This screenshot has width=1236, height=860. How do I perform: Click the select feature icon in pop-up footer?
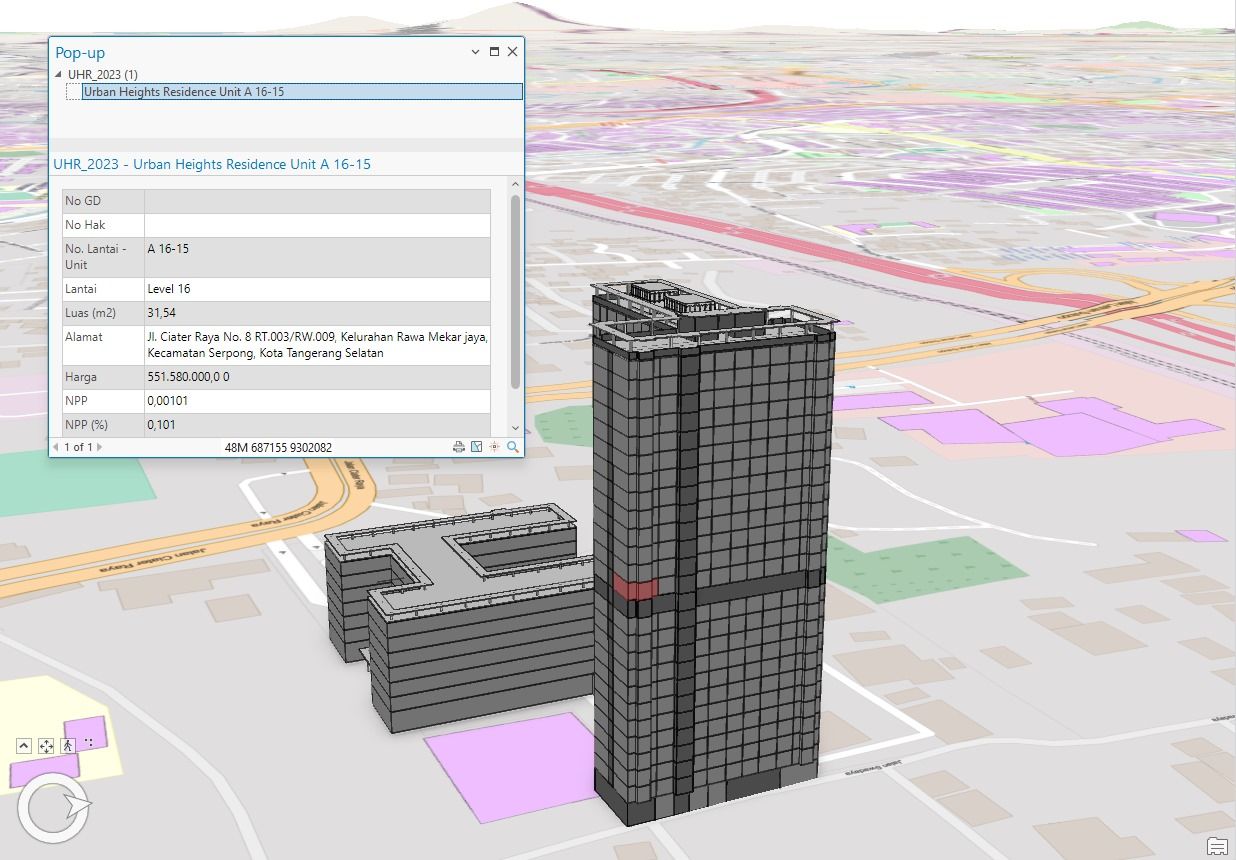pos(477,447)
